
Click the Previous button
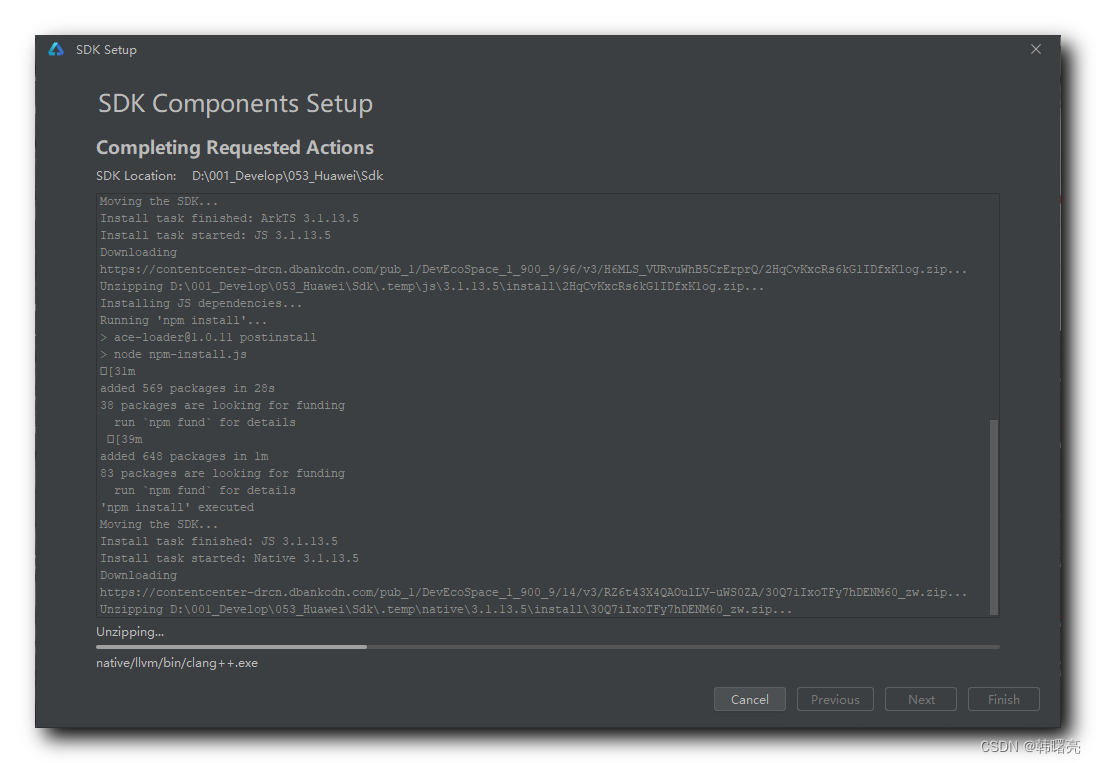(835, 699)
